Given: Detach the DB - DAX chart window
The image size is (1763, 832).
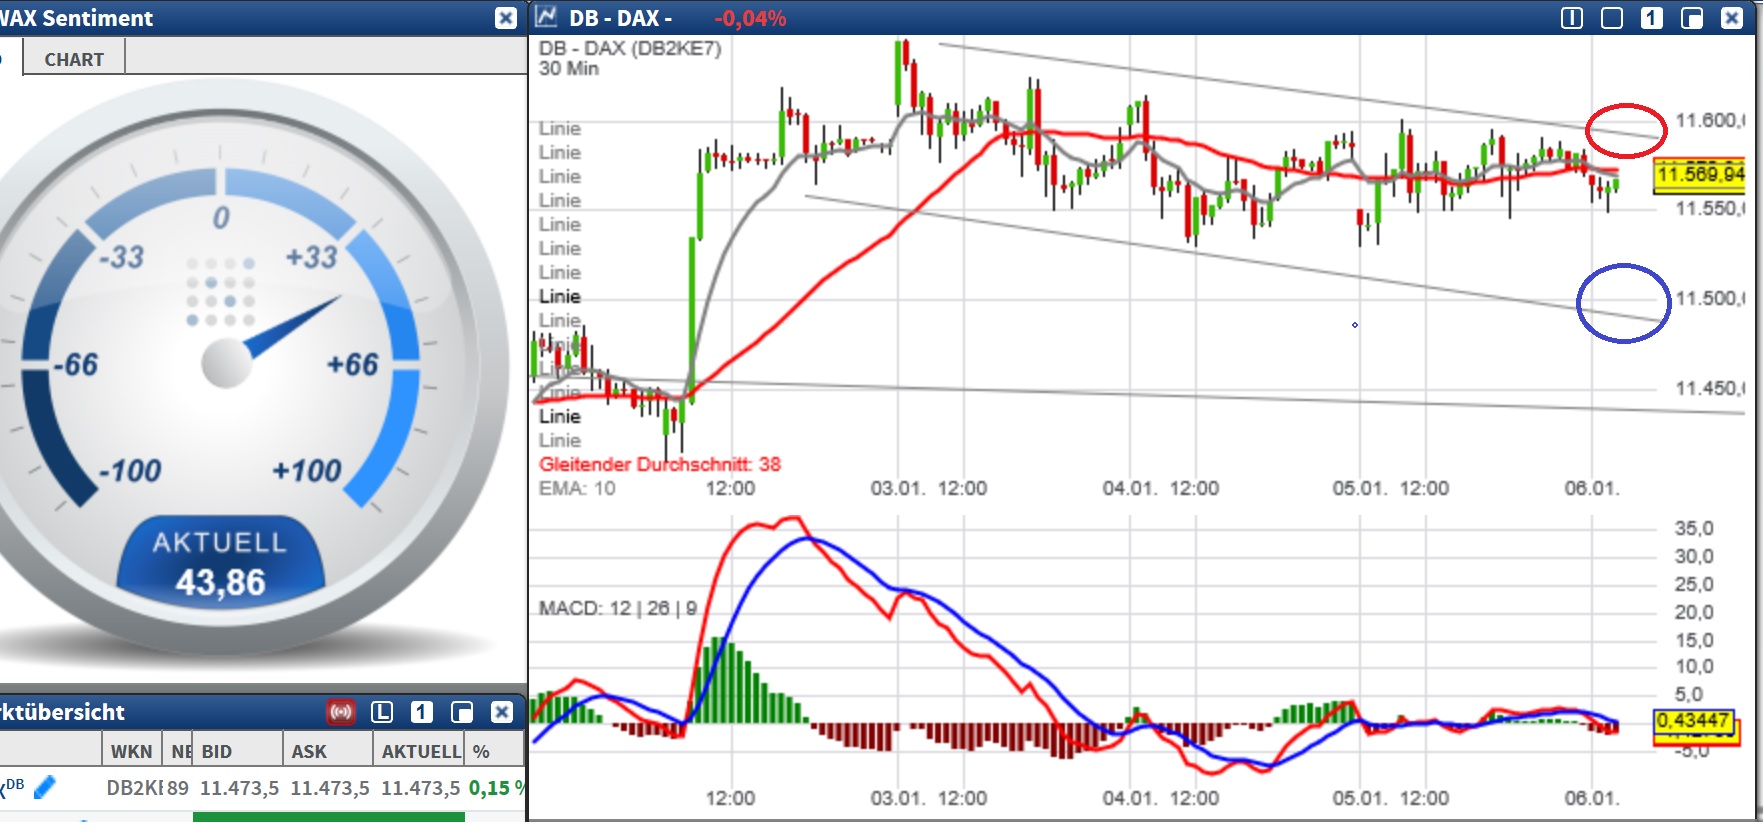Looking at the screenshot, I should tap(1692, 18).
